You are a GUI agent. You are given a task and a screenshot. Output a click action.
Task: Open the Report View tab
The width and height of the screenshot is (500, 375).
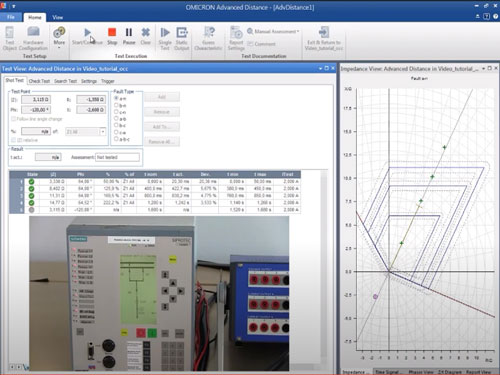tap(478, 372)
